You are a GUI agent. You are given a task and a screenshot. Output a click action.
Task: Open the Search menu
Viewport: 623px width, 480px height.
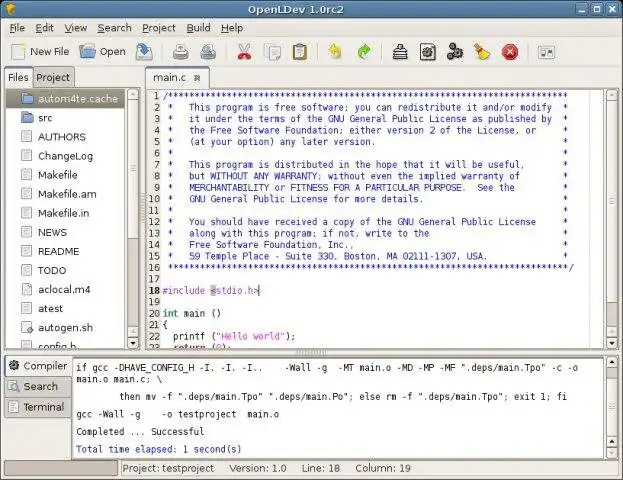pos(114,28)
